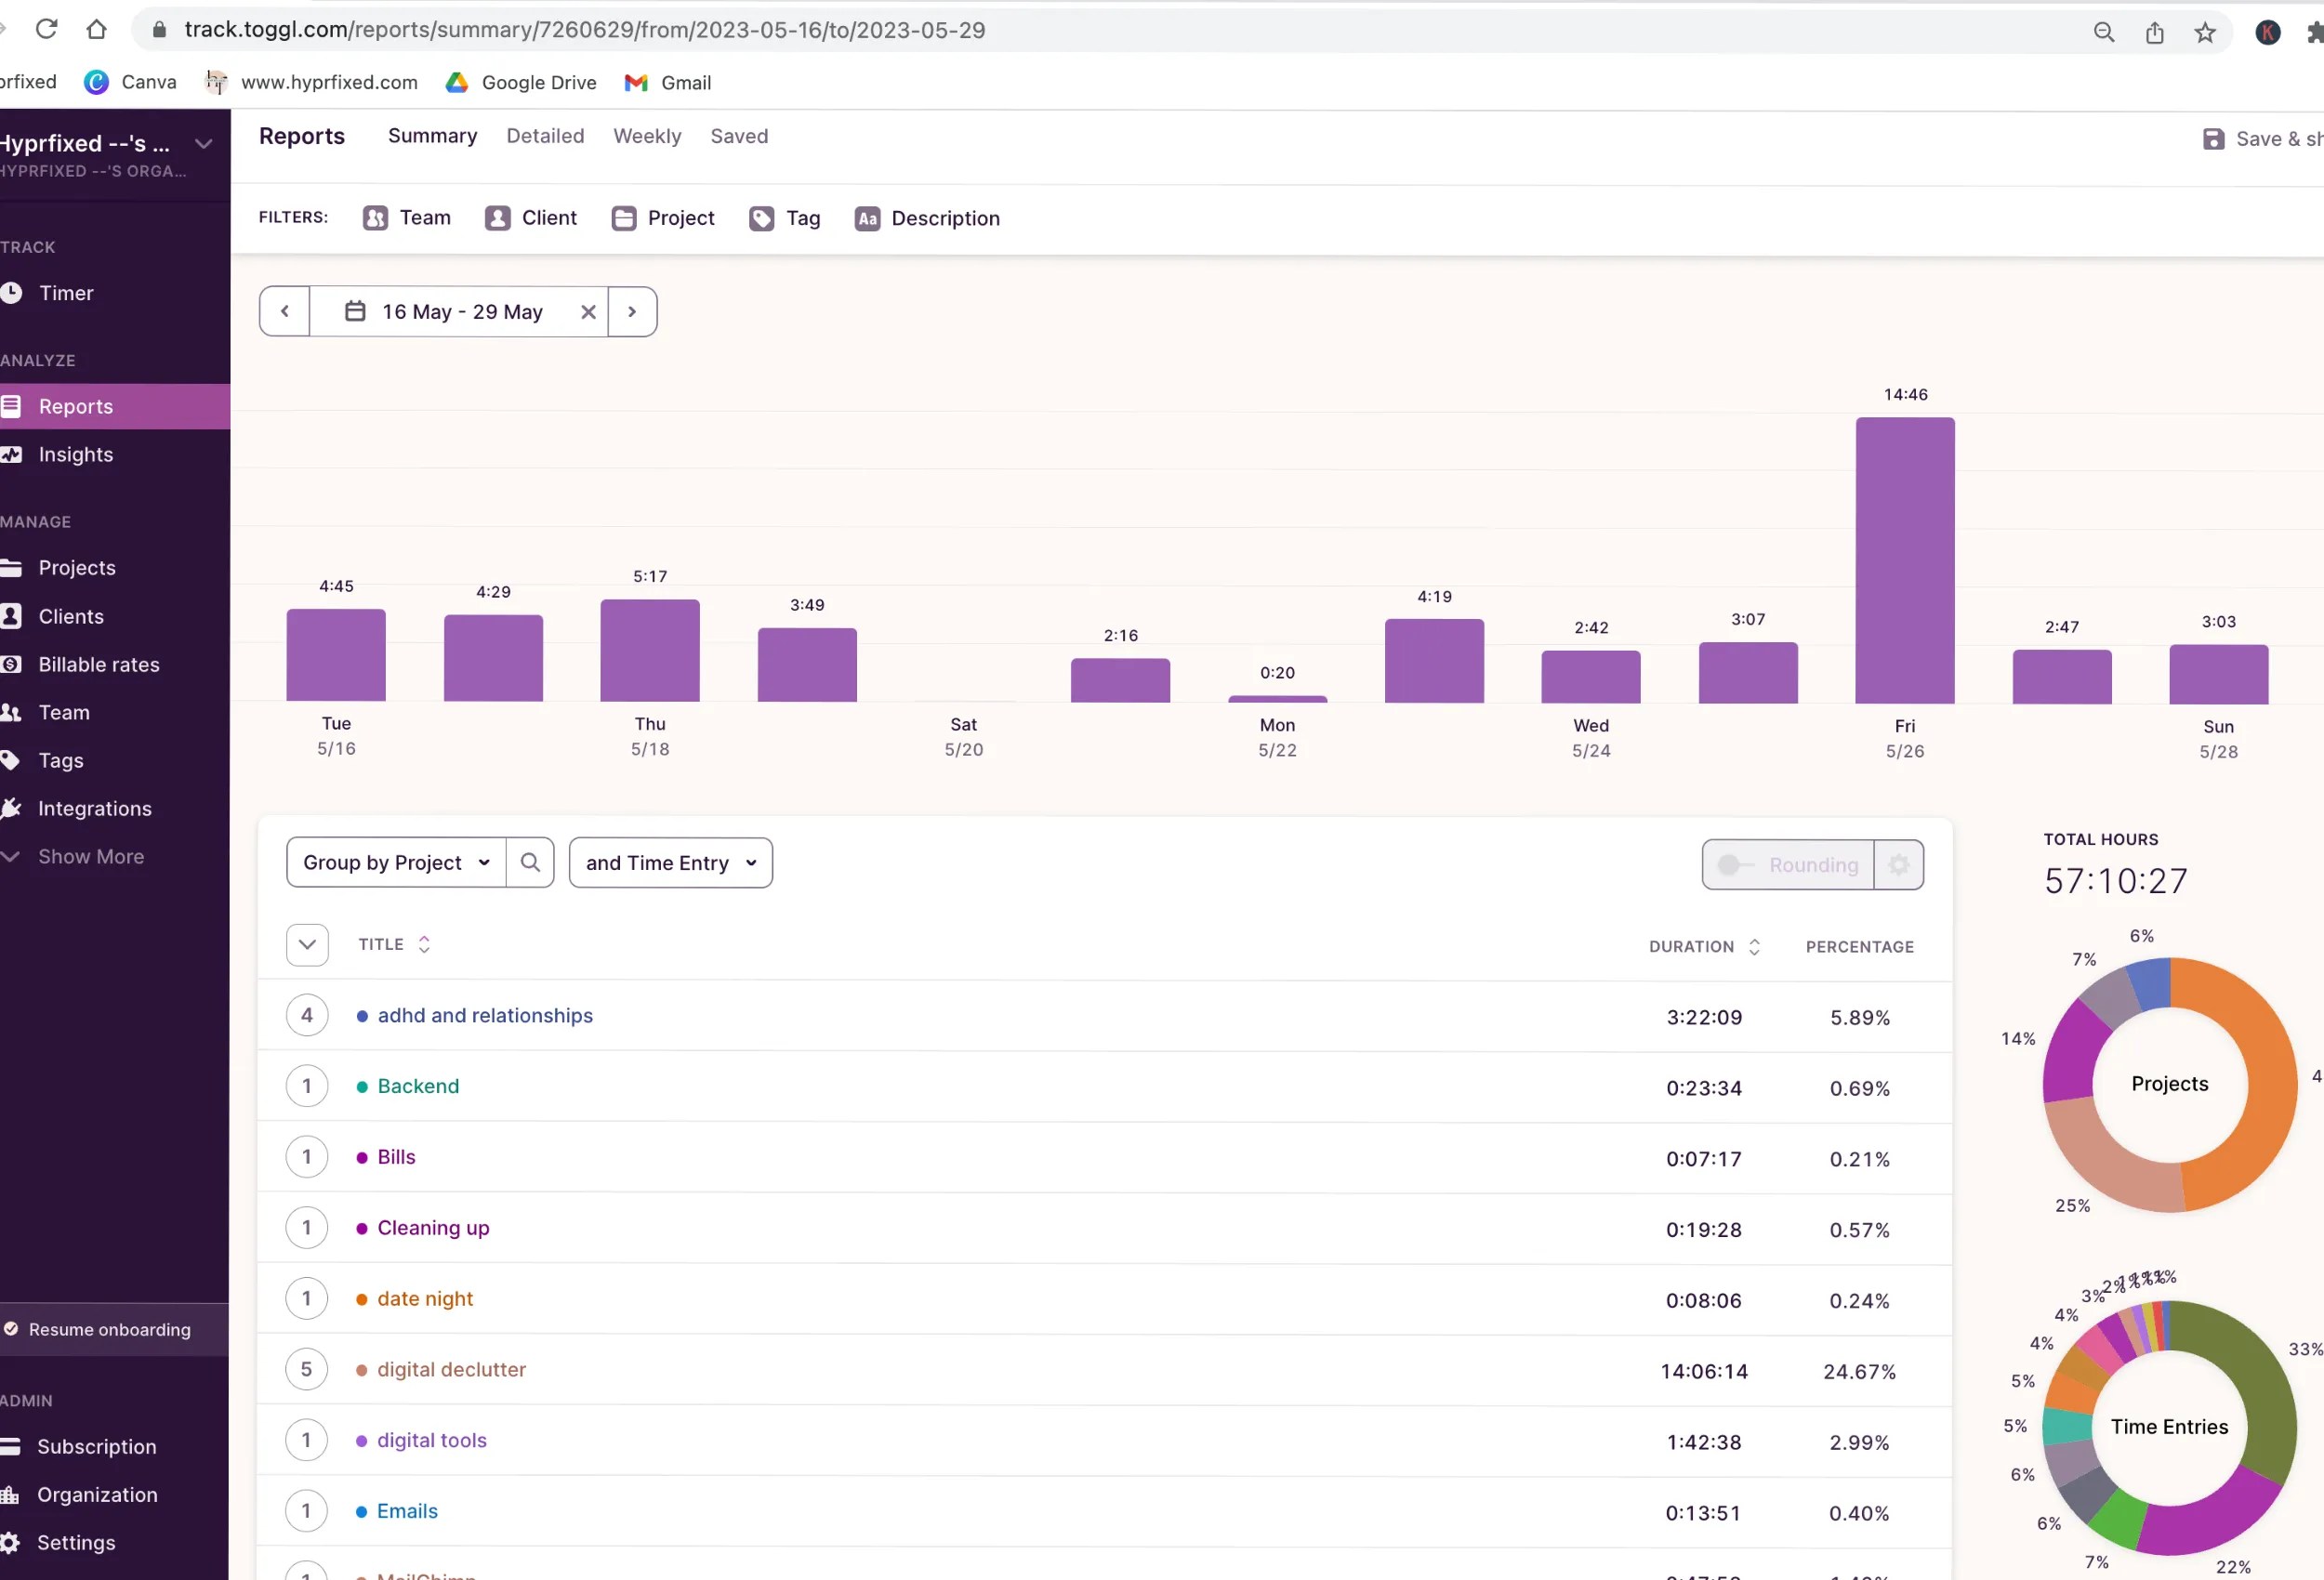Image resolution: width=2324 pixels, height=1580 pixels.
Task: Switch to the Weekly tab
Action: (x=647, y=136)
